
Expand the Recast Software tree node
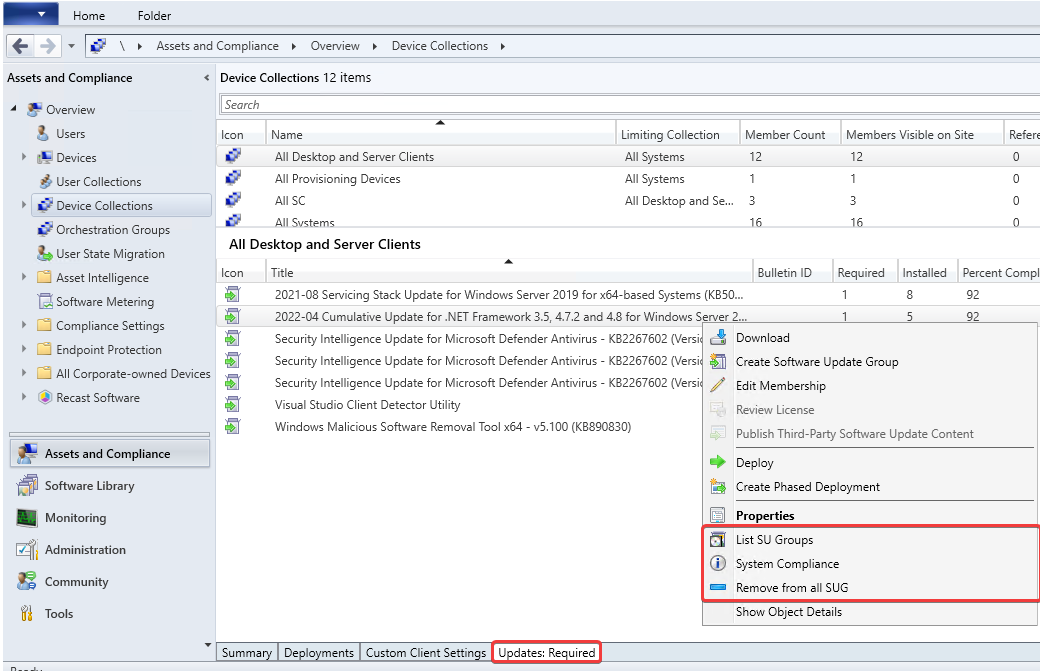[x=24, y=396]
